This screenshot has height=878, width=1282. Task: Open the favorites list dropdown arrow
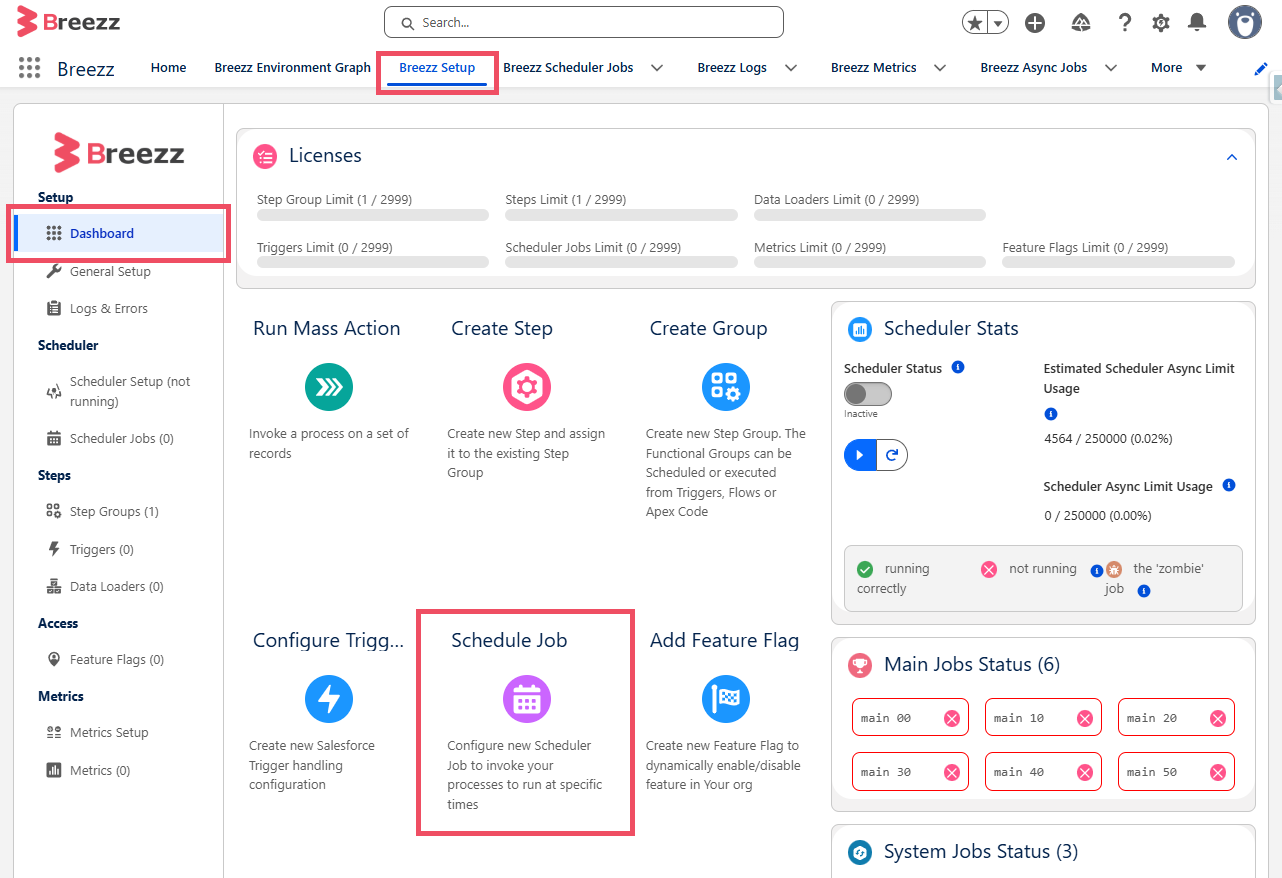[998, 23]
